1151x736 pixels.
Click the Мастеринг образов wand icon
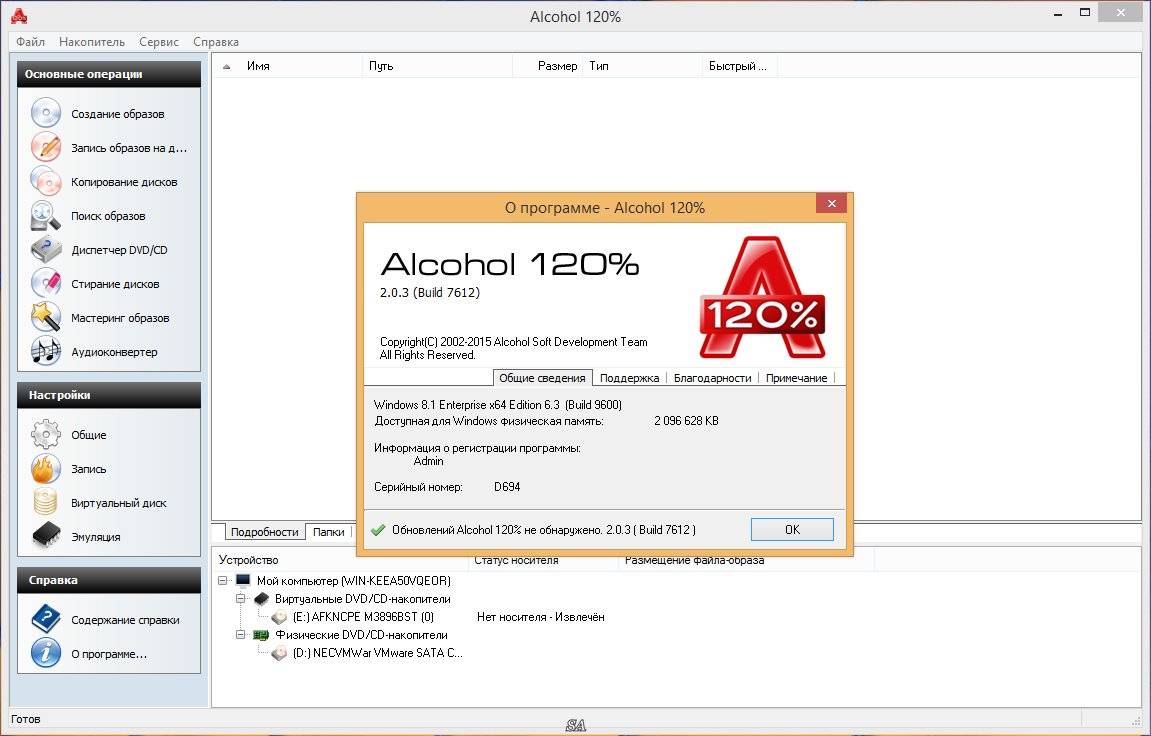coord(46,318)
